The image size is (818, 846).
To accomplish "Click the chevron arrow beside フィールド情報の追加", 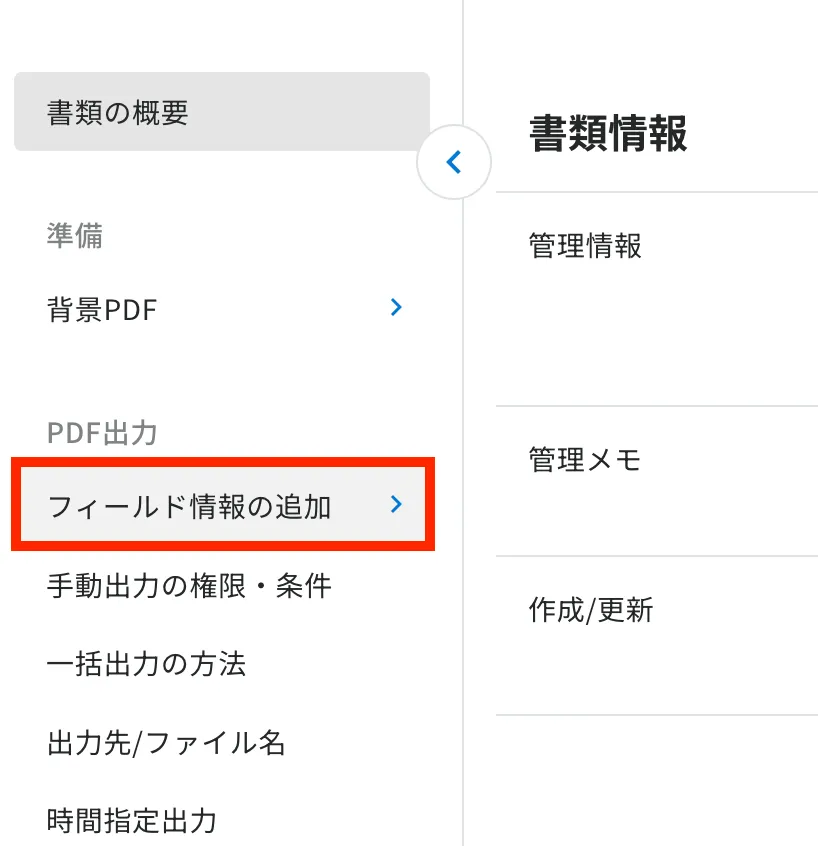I will (396, 504).
